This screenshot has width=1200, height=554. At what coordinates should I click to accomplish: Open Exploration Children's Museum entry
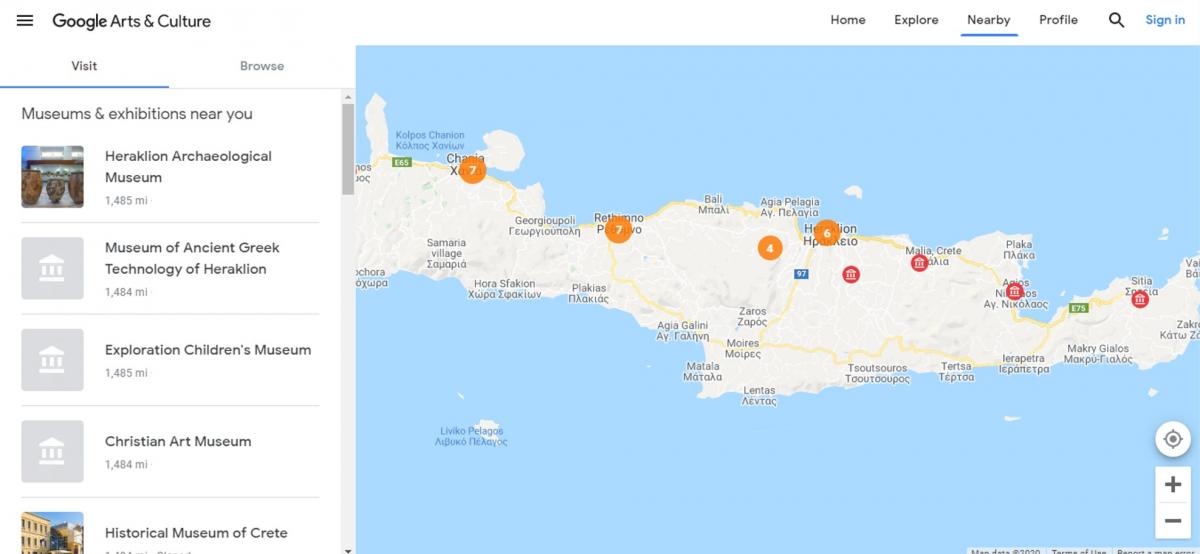pyautogui.click(x=208, y=350)
